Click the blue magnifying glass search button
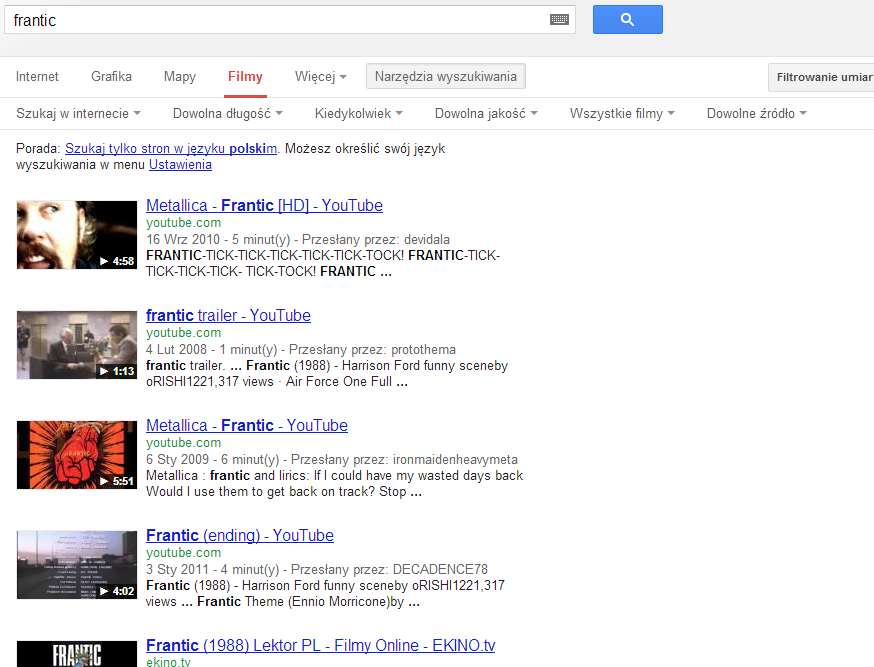The height and width of the screenshot is (667, 874). click(x=627, y=19)
